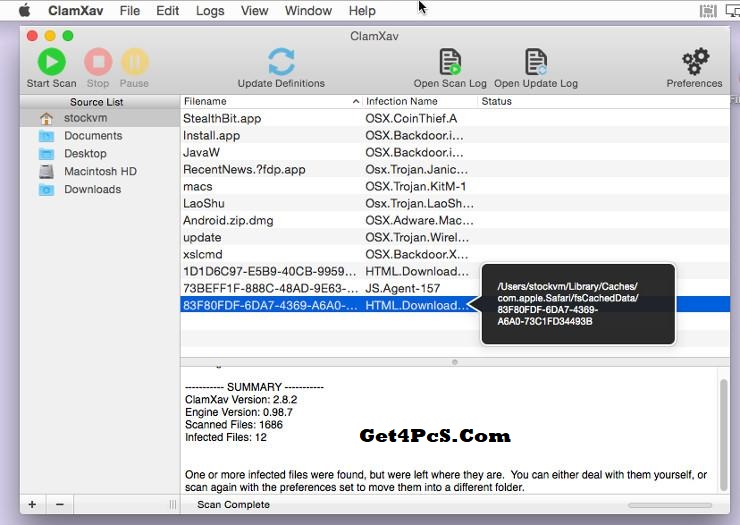Viewport: 740px width, 525px height.
Task: Open Scan Log toolbar icon
Action: 450,62
